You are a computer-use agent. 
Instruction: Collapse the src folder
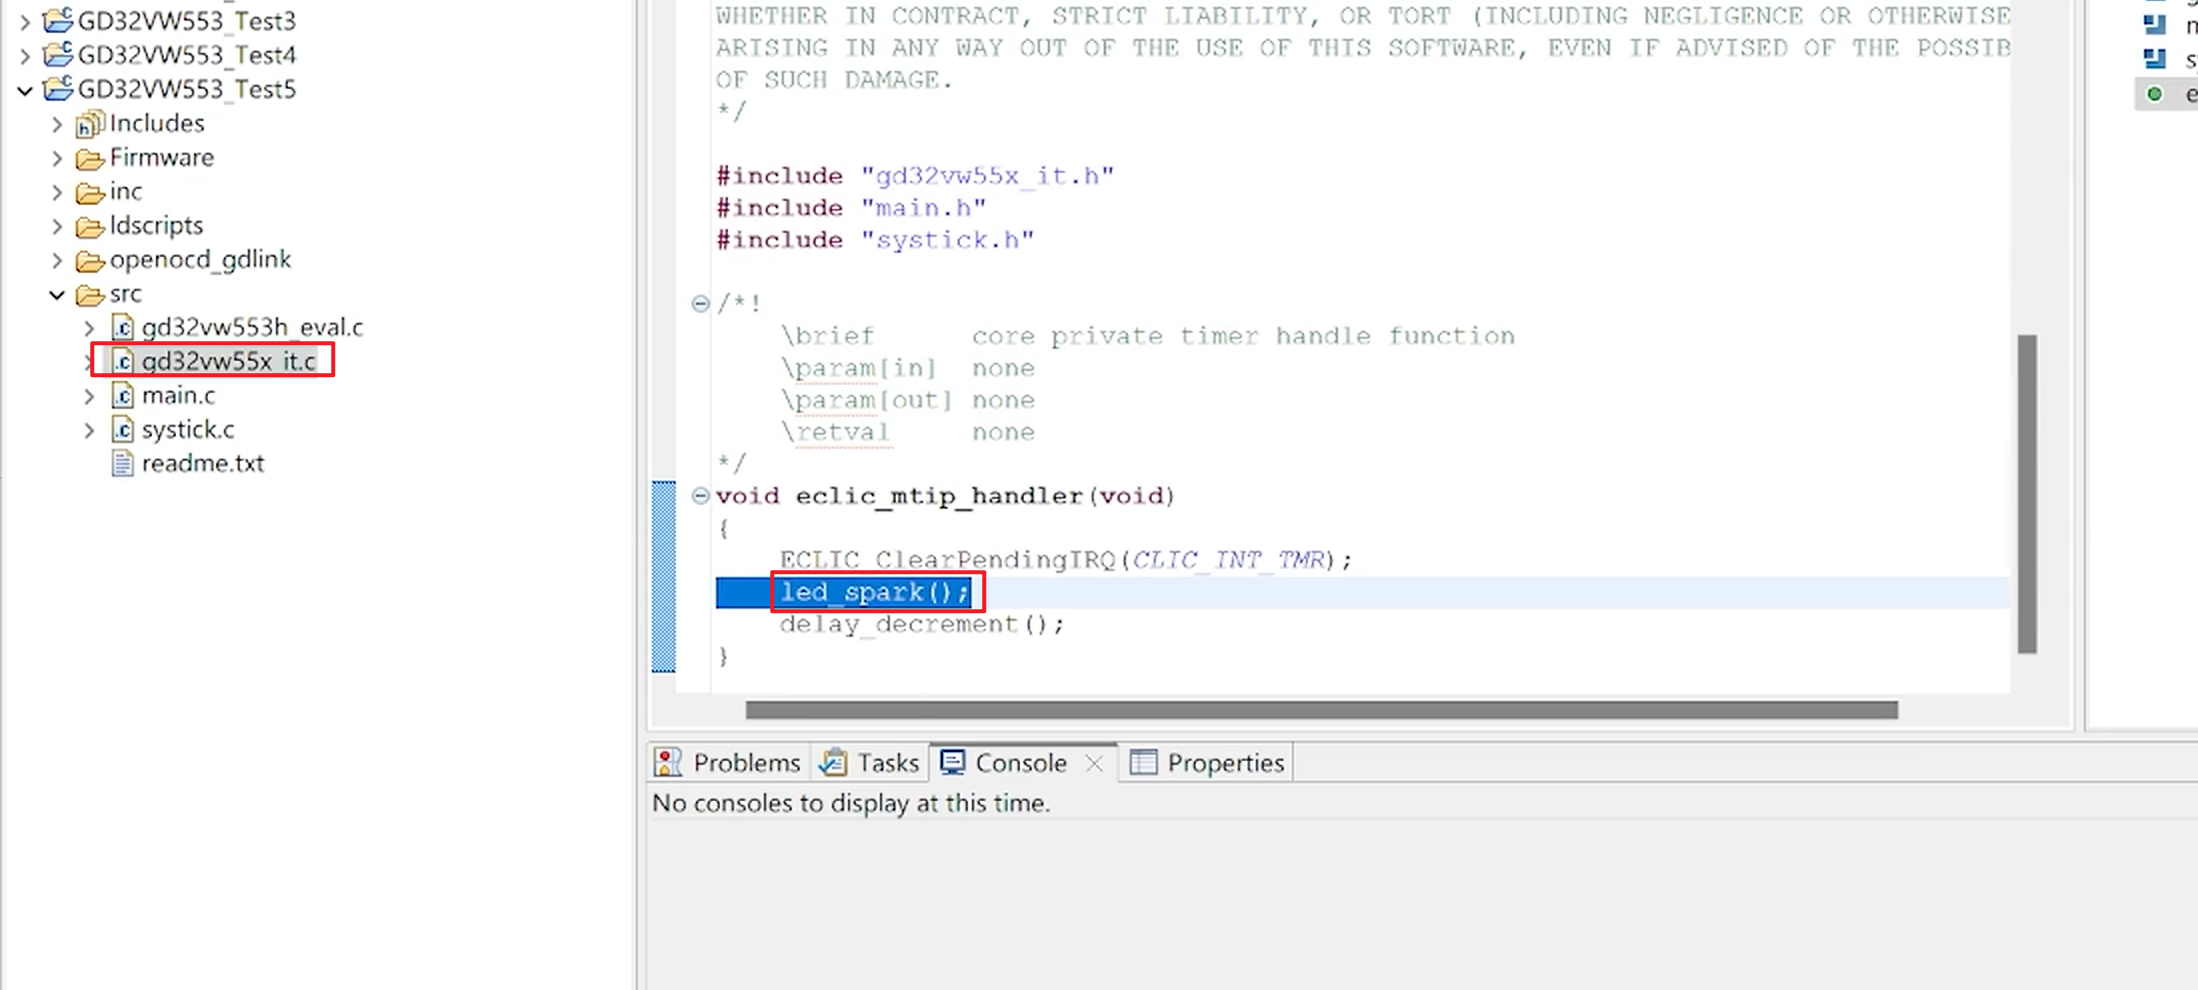click(57, 294)
